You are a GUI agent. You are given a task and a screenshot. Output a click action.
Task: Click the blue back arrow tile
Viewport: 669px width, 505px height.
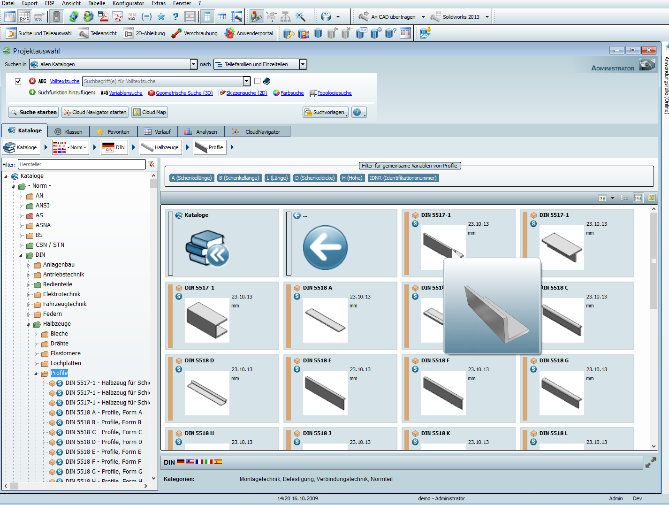pos(324,245)
